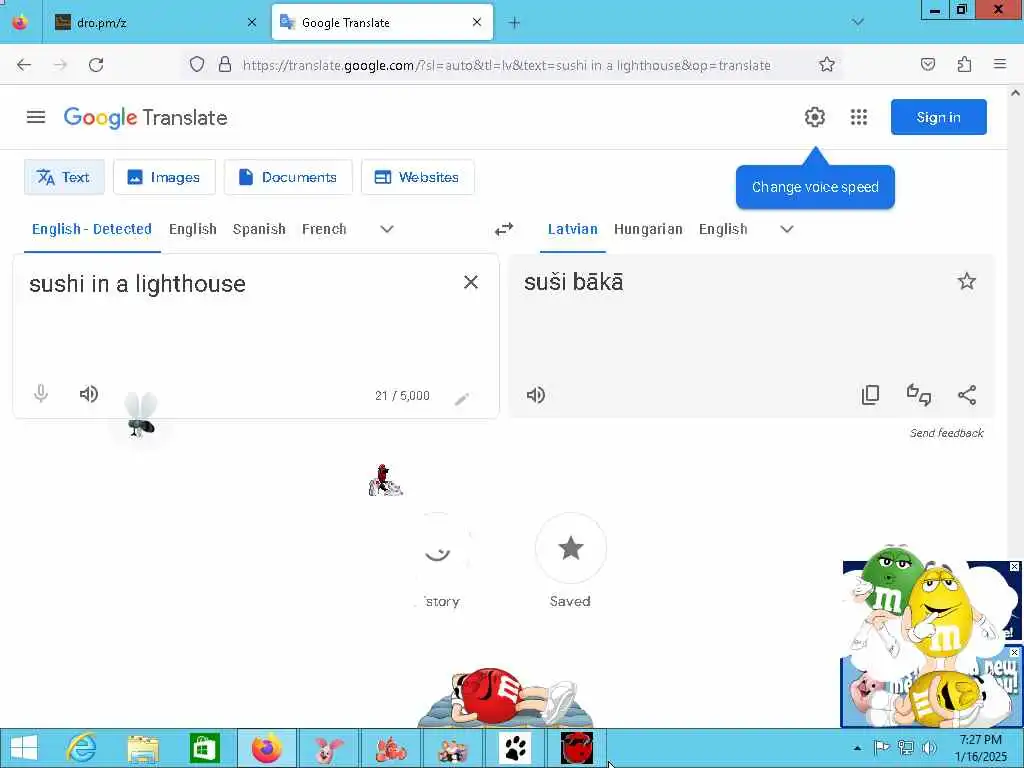The width and height of the screenshot is (1024, 768).
Task: Go back to the previous page
Action: pyautogui.click(x=24, y=65)
